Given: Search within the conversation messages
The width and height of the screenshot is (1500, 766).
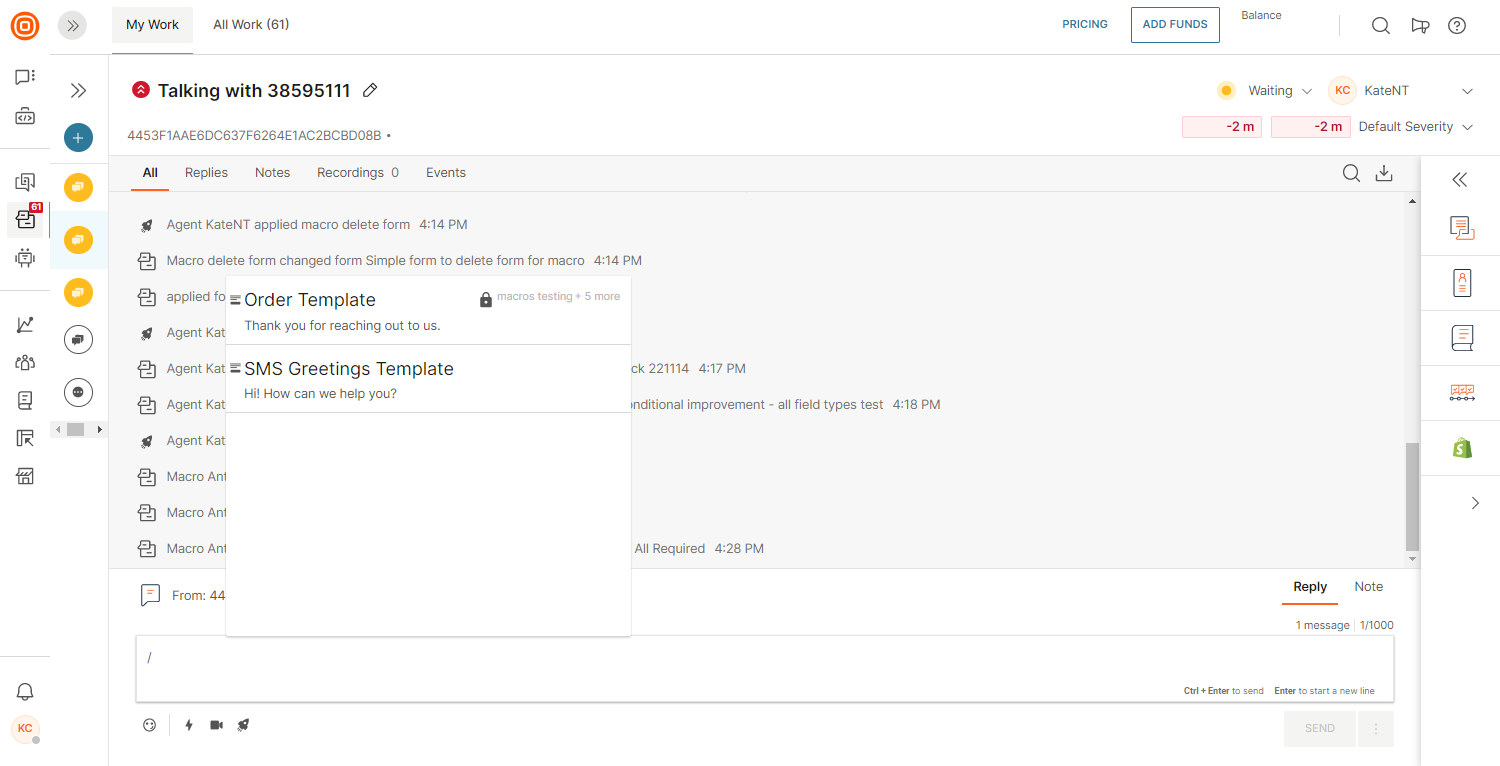Looking at the screenshot, I should (1351, 173).
